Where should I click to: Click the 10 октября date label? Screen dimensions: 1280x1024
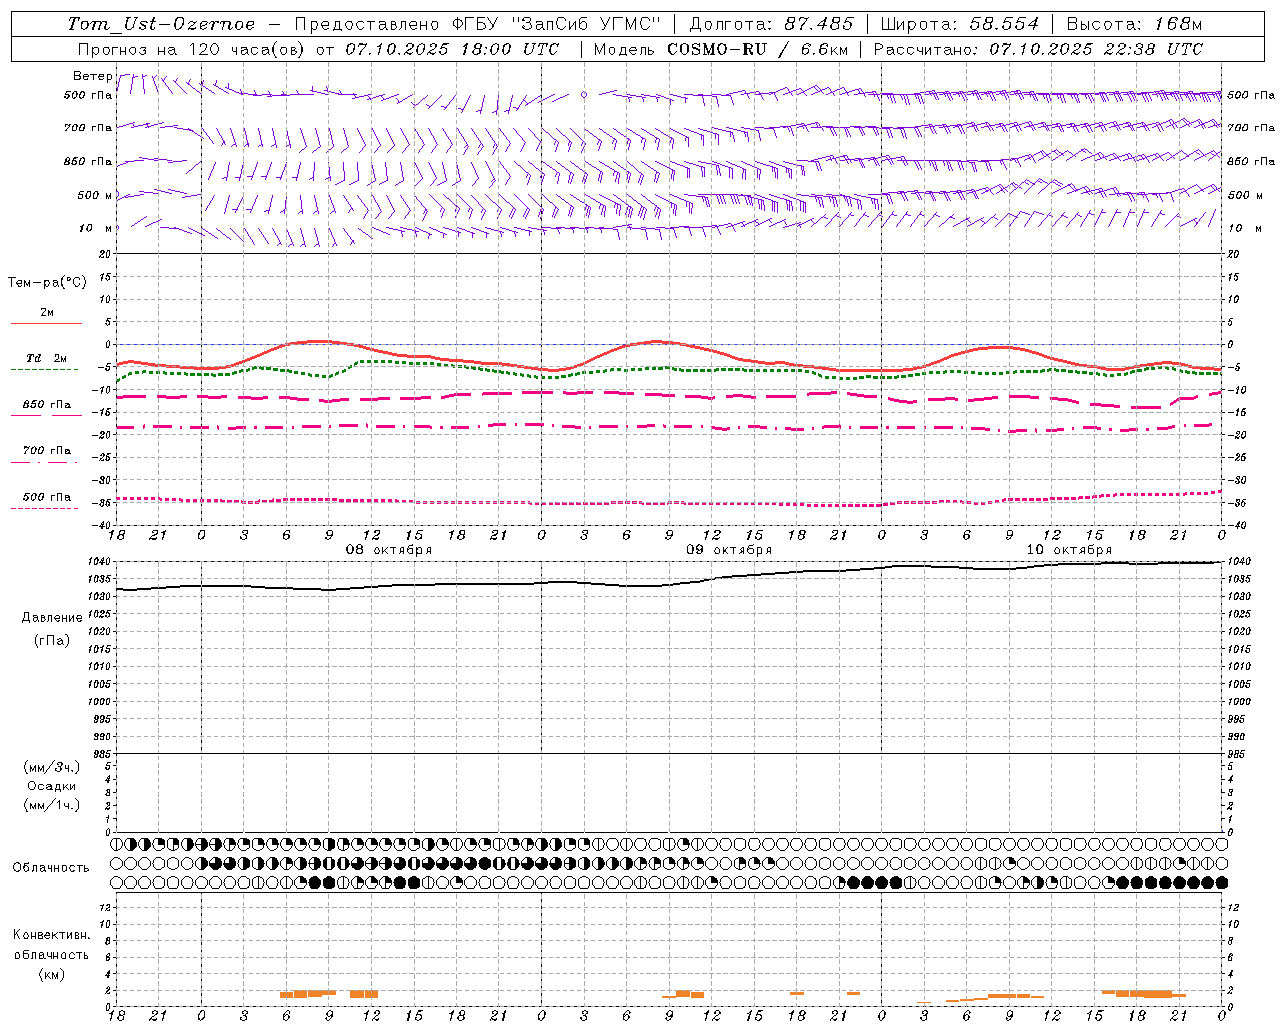[1069, 550]
